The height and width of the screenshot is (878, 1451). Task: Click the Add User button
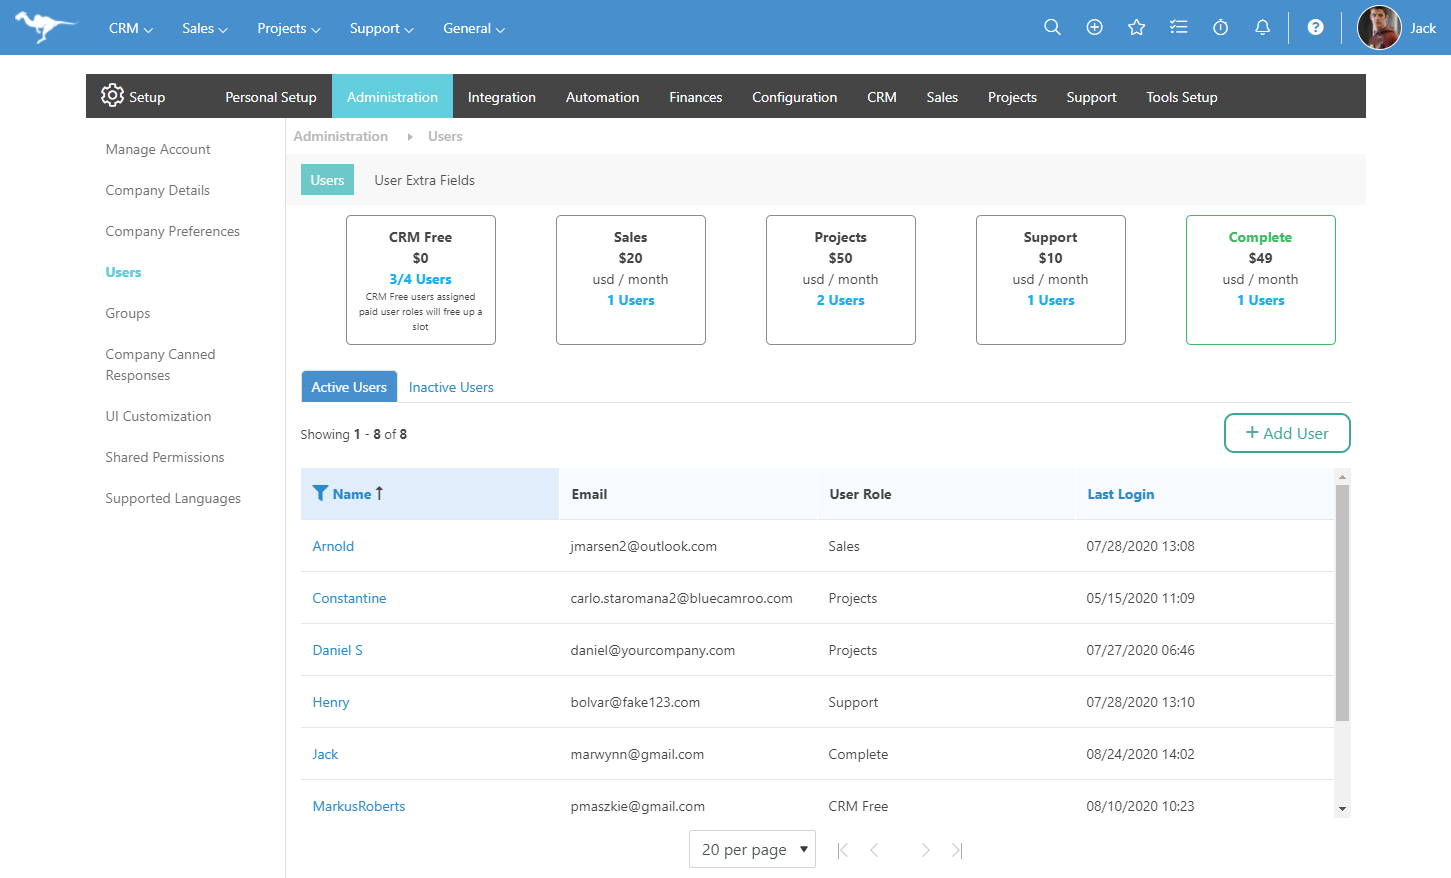tap(1287, 433)
